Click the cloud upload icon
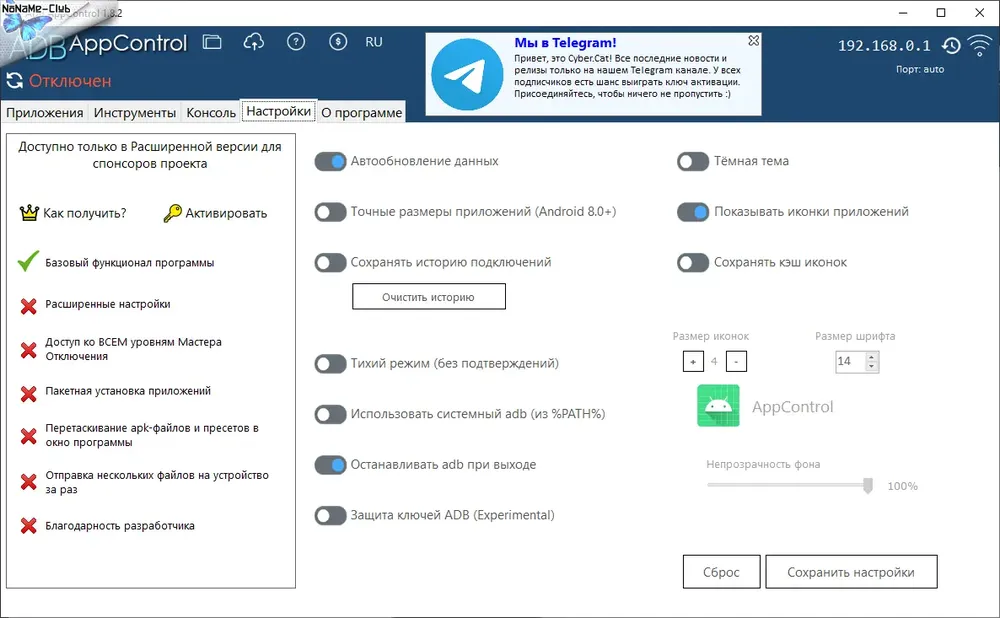Viewport: 1000px width, 618px height. (x=254, y=42)
